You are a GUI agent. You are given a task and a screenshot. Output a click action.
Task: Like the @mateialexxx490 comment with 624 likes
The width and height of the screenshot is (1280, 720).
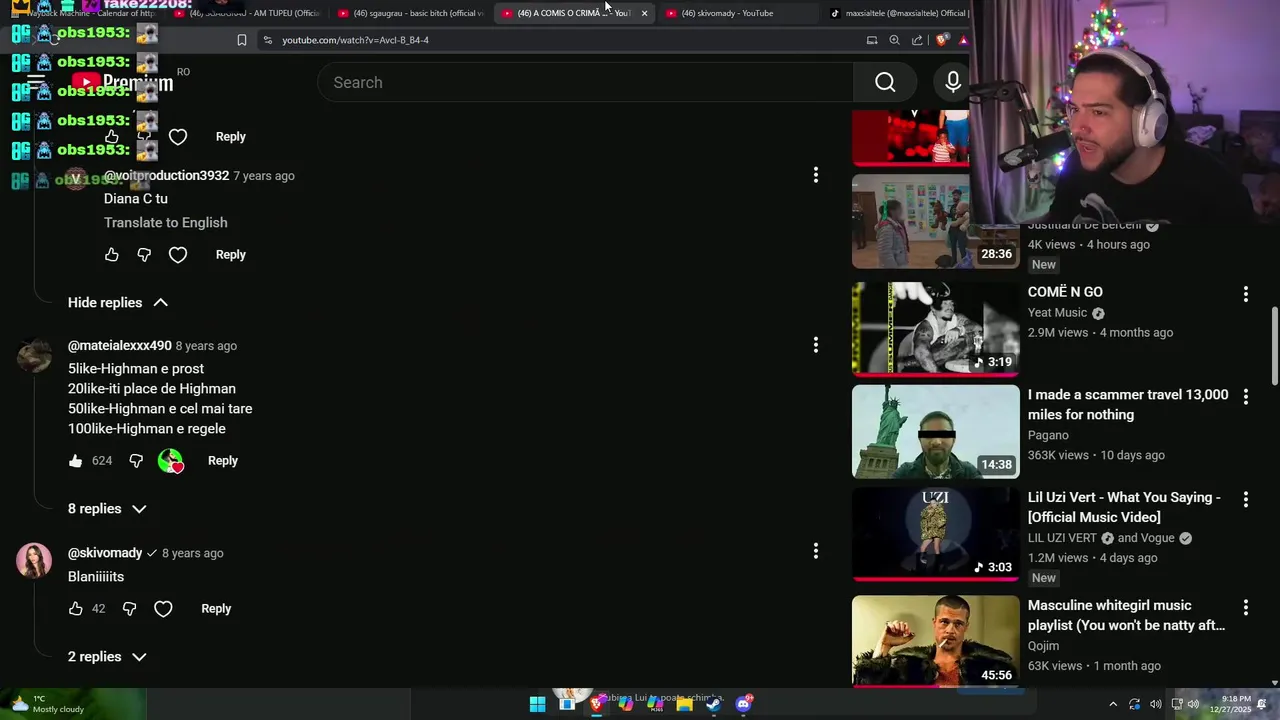[76, 461]
